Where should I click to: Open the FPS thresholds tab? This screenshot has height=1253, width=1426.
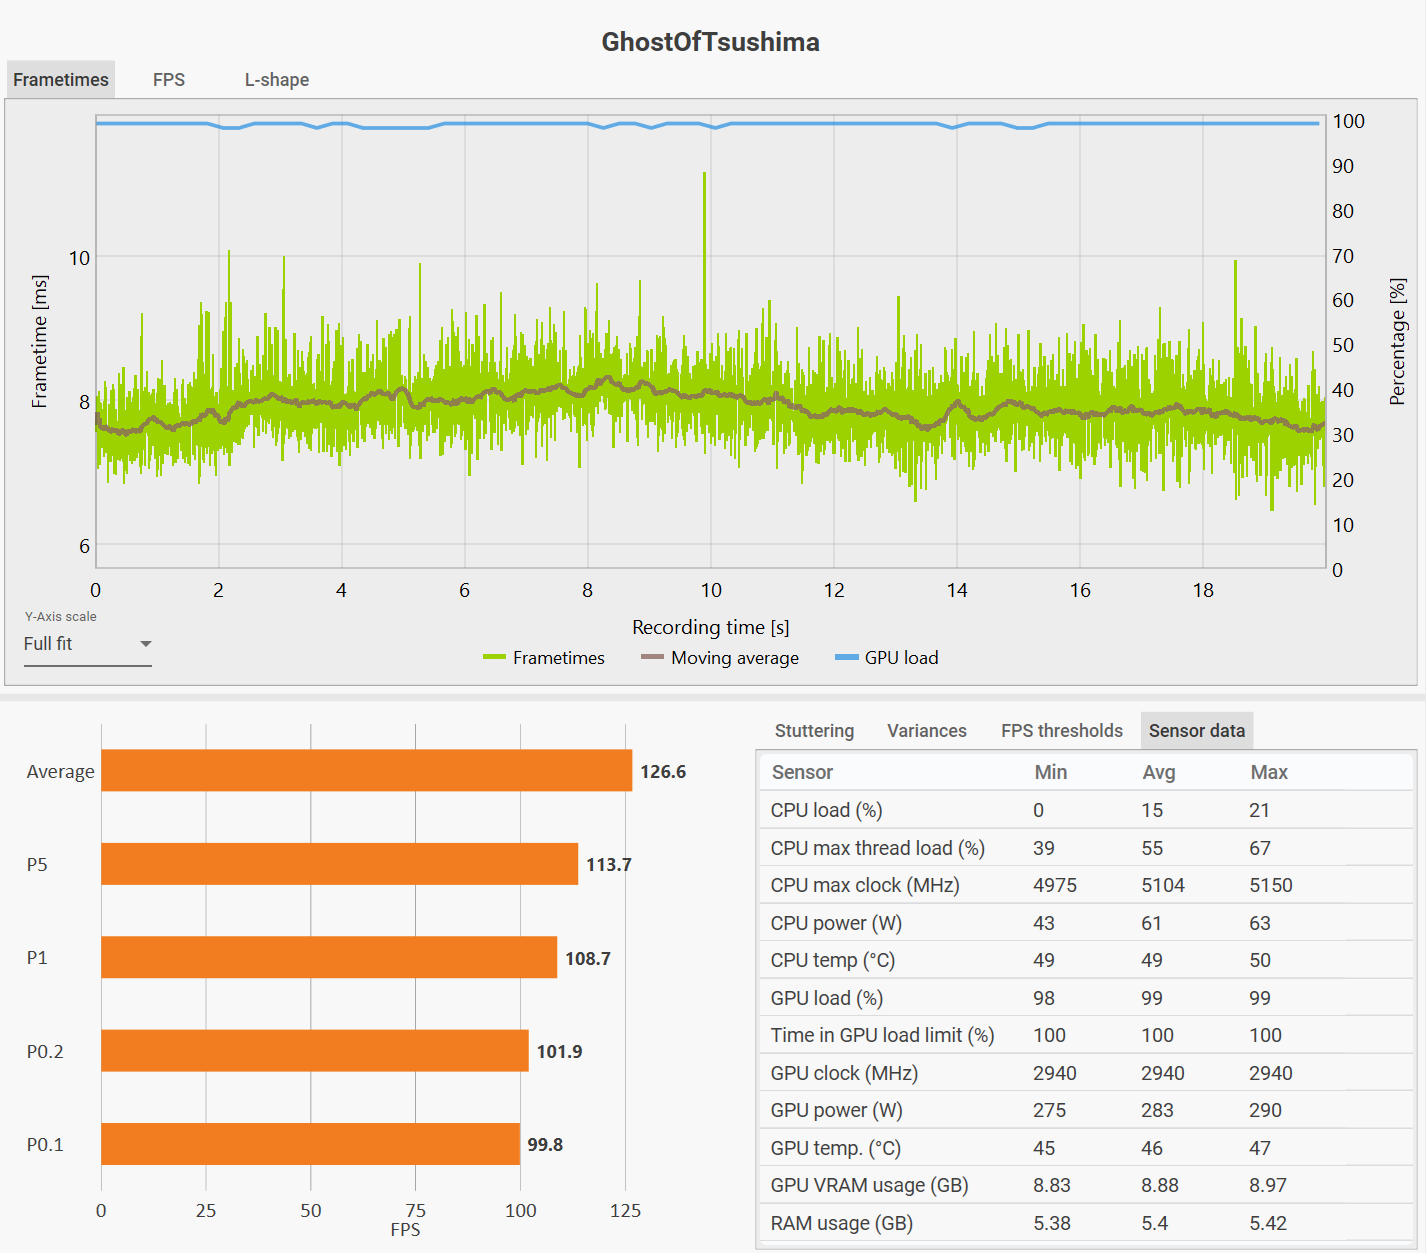click(1062, 731)
